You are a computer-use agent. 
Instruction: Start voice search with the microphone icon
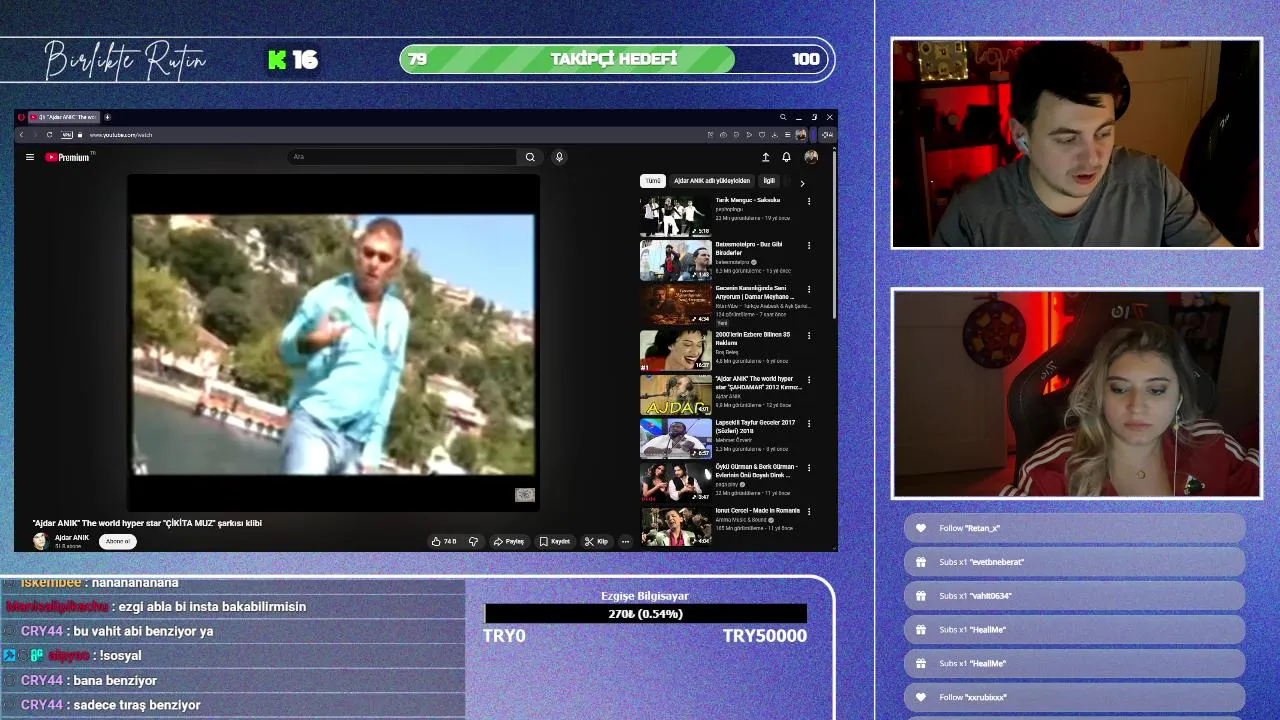[559, 157]
